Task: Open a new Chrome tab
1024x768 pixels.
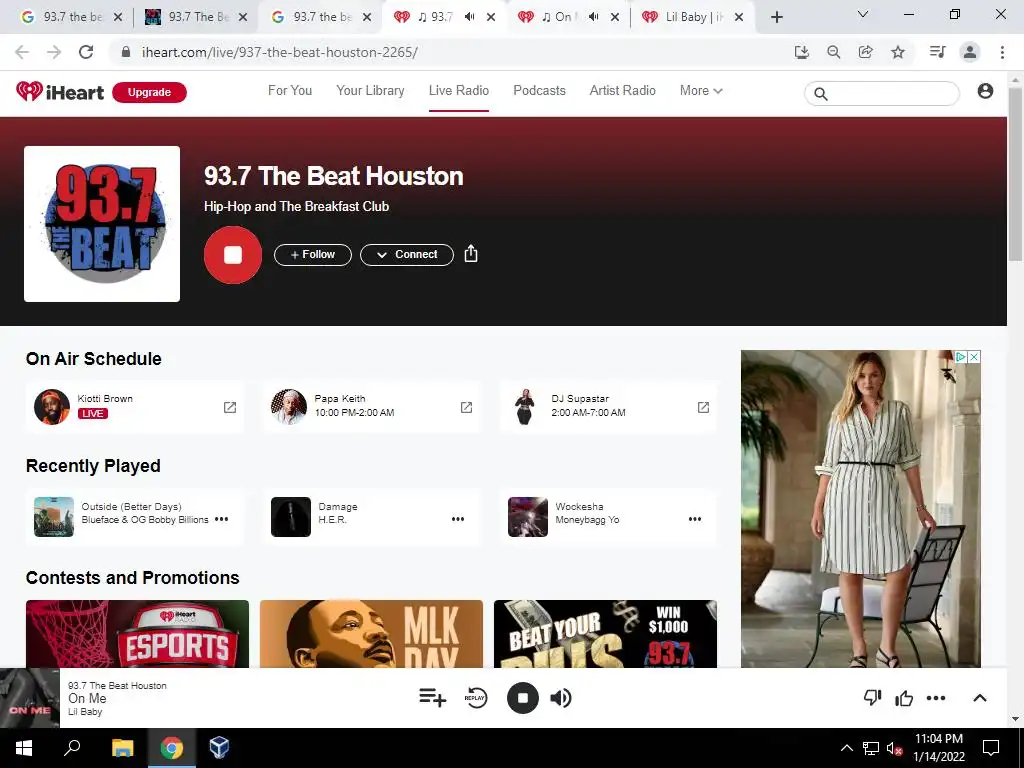Action: (776, 17)
